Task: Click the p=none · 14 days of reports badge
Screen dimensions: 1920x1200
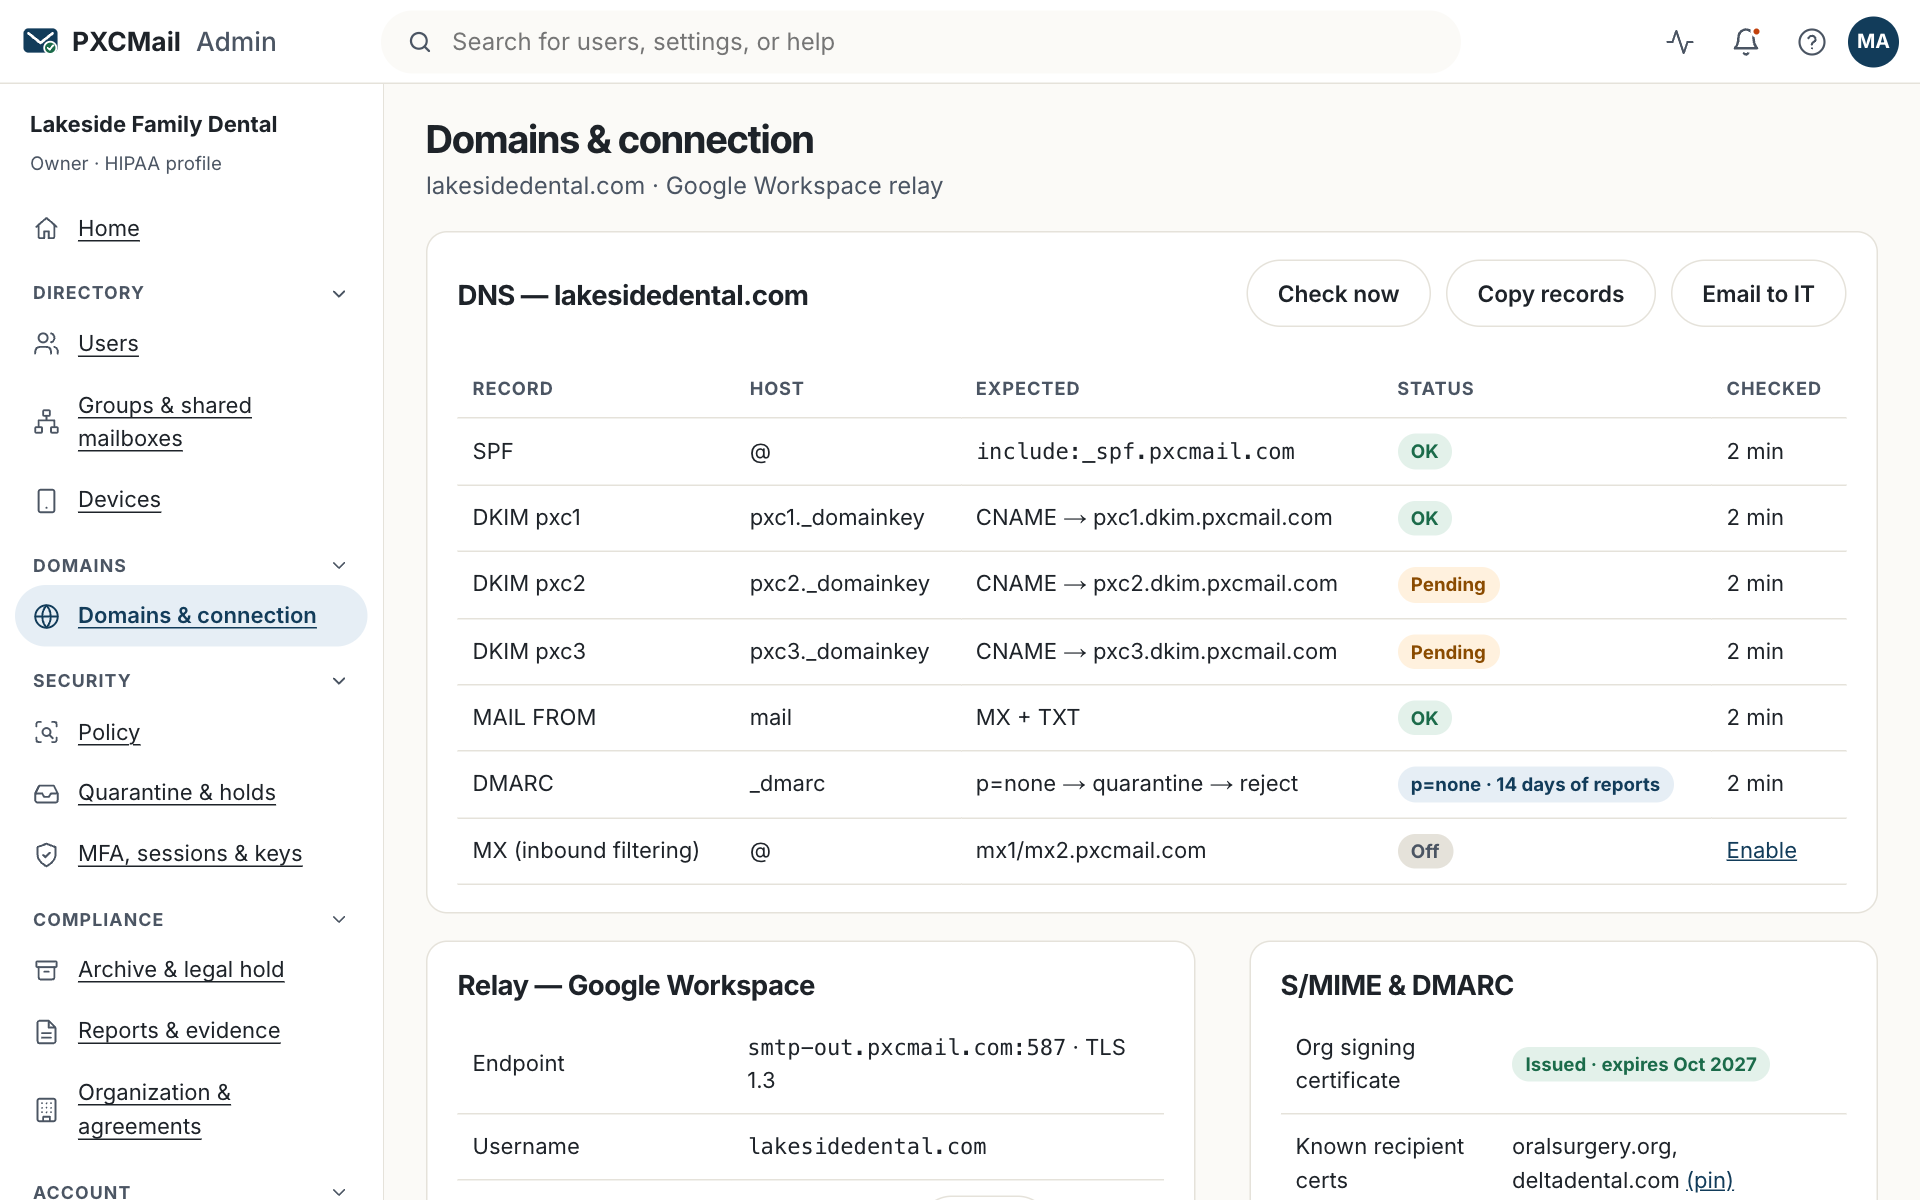Action: click(1535, 784)
